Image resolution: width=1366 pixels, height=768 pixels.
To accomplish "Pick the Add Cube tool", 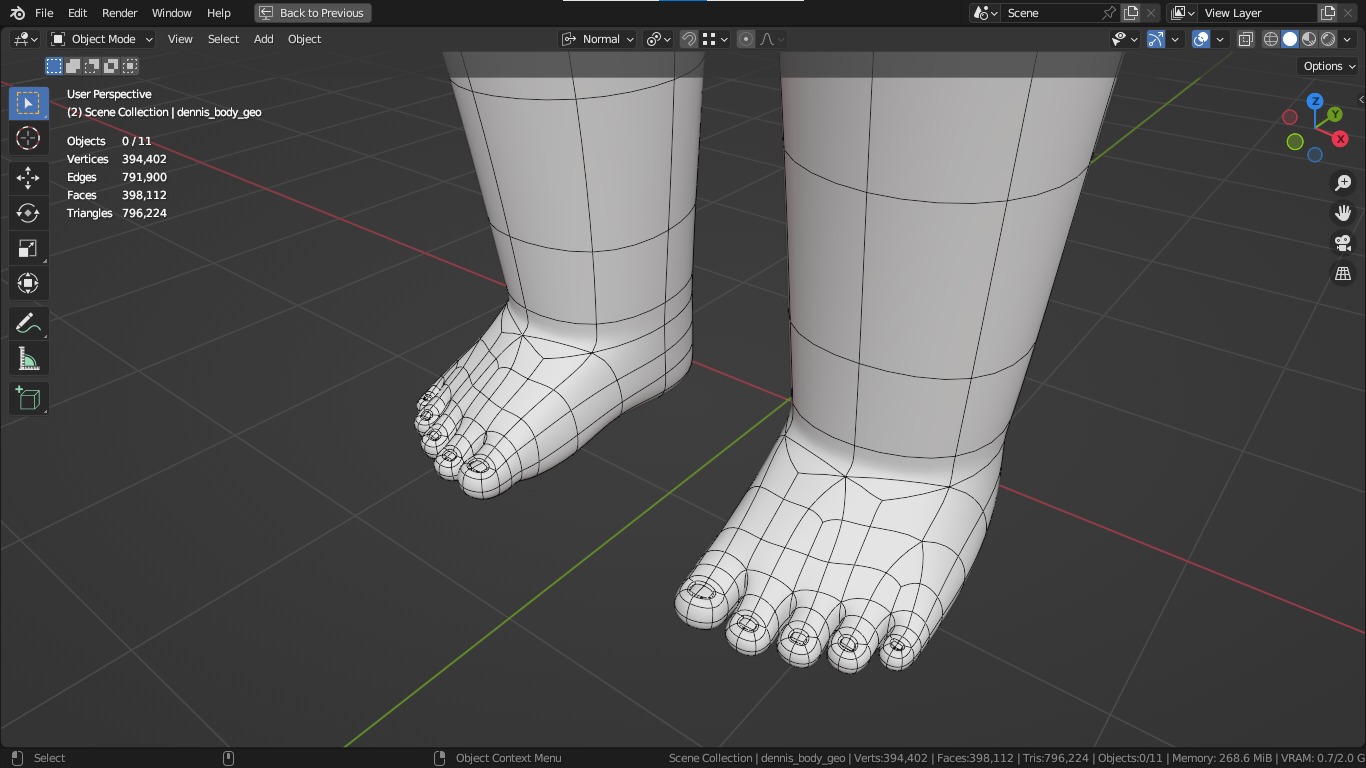I will 28,398.
